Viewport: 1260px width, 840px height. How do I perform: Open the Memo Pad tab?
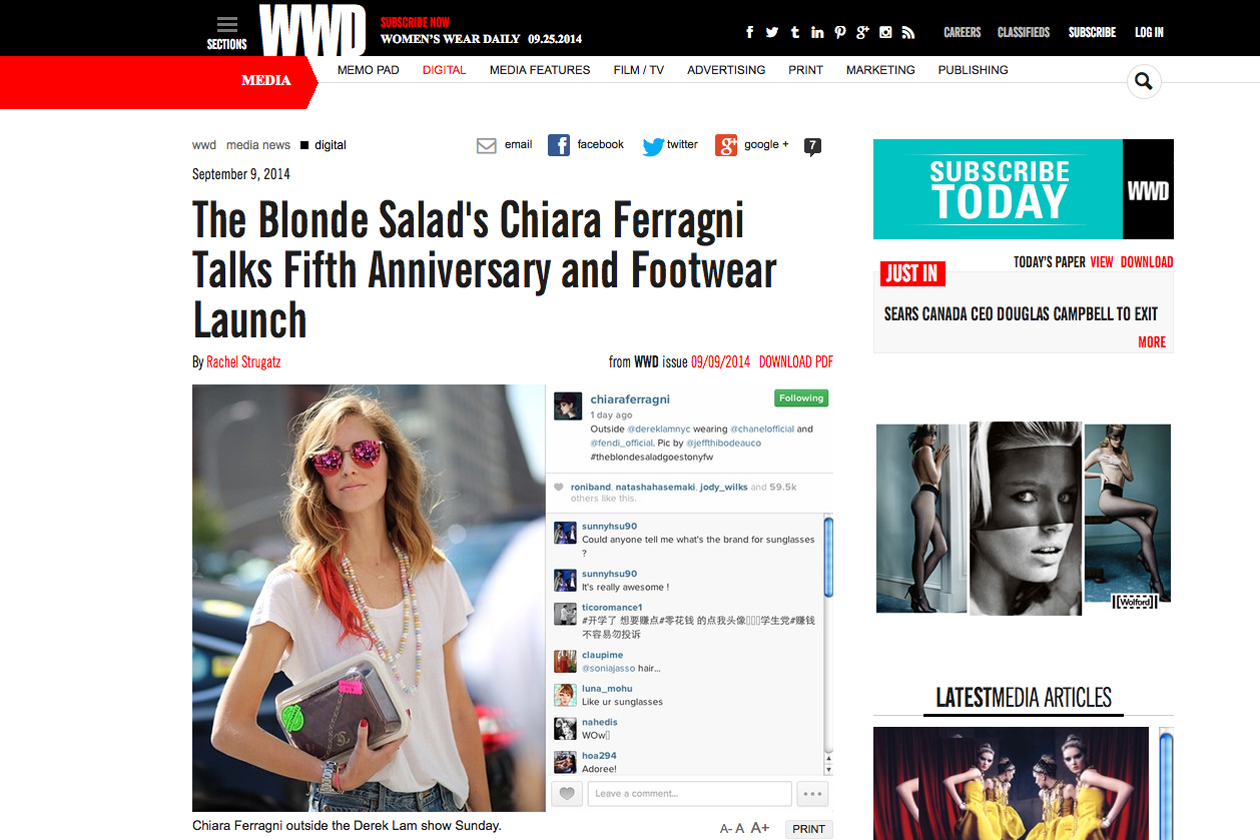(x=368, y=70)
